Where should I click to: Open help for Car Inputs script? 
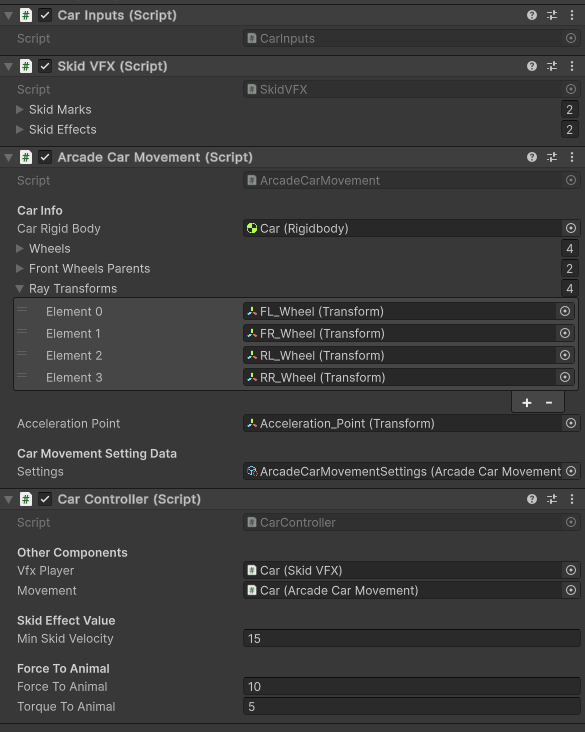532,15
